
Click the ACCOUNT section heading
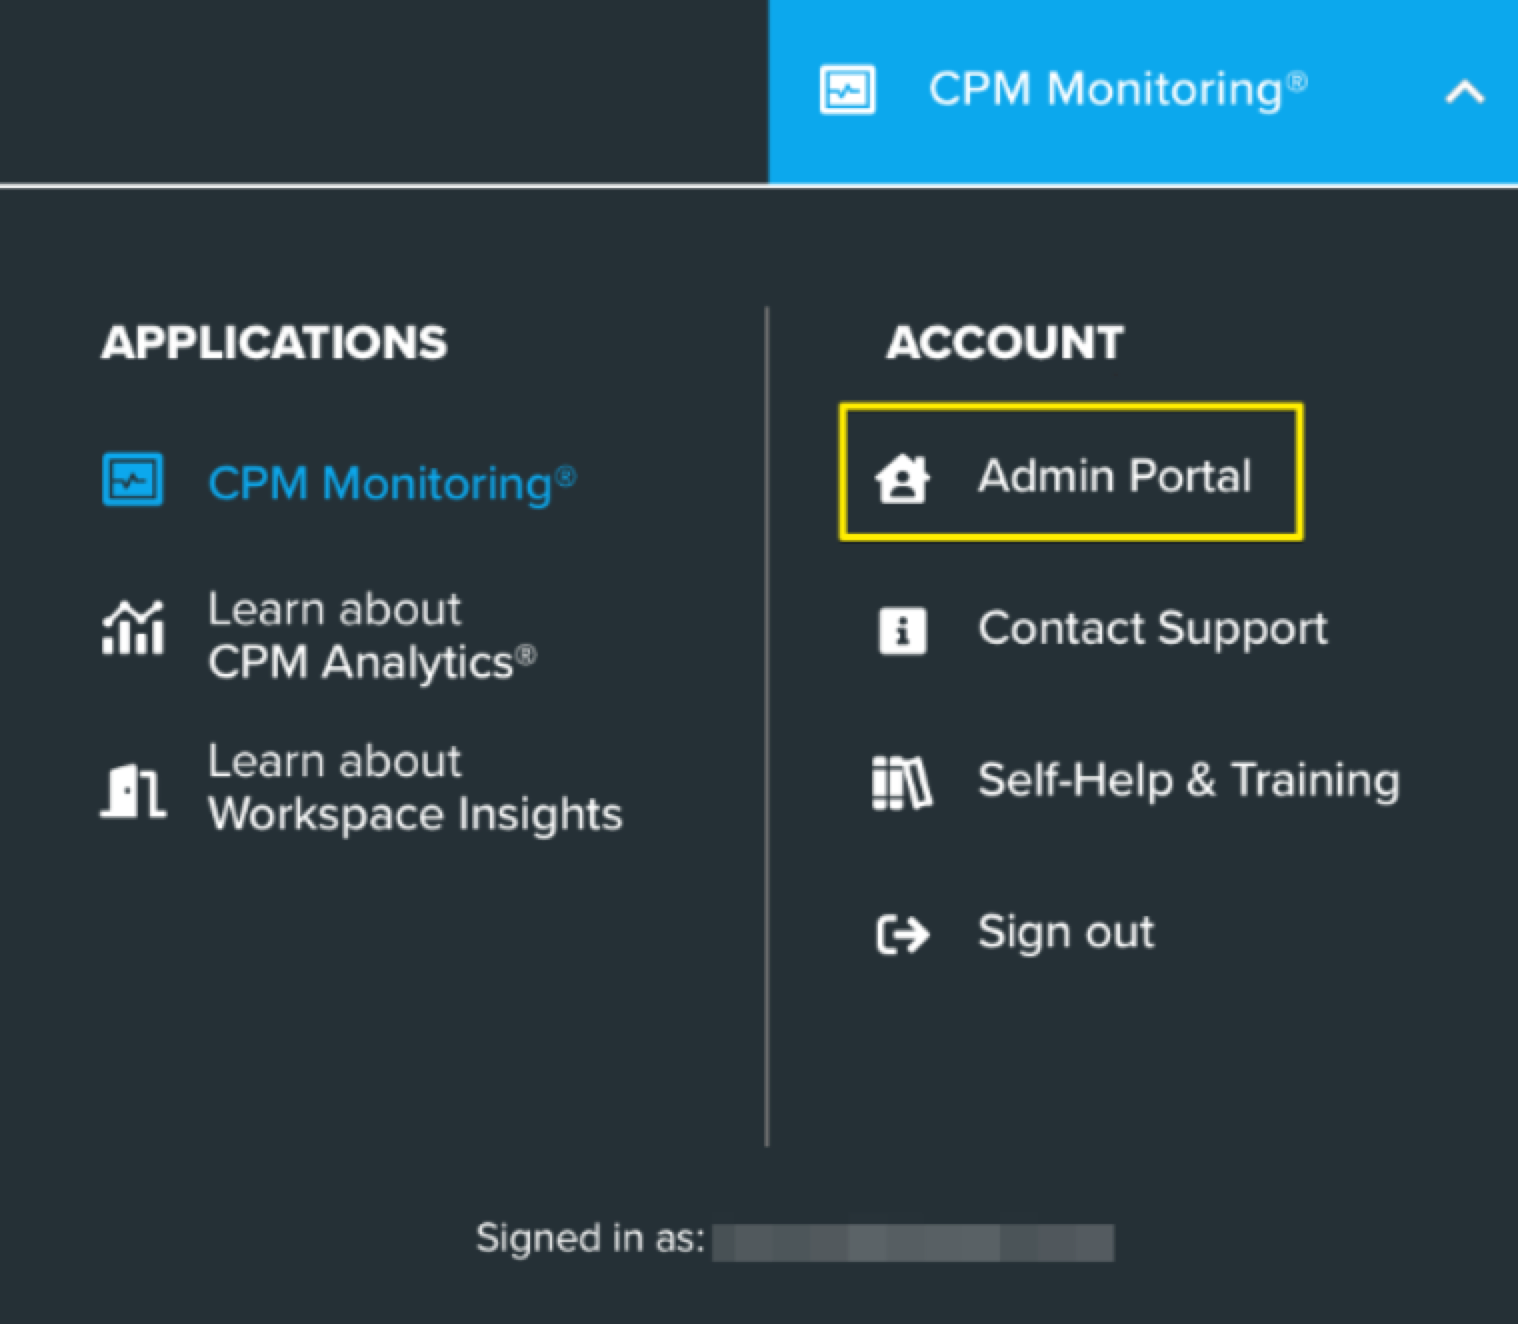[x=1005, y=343]
